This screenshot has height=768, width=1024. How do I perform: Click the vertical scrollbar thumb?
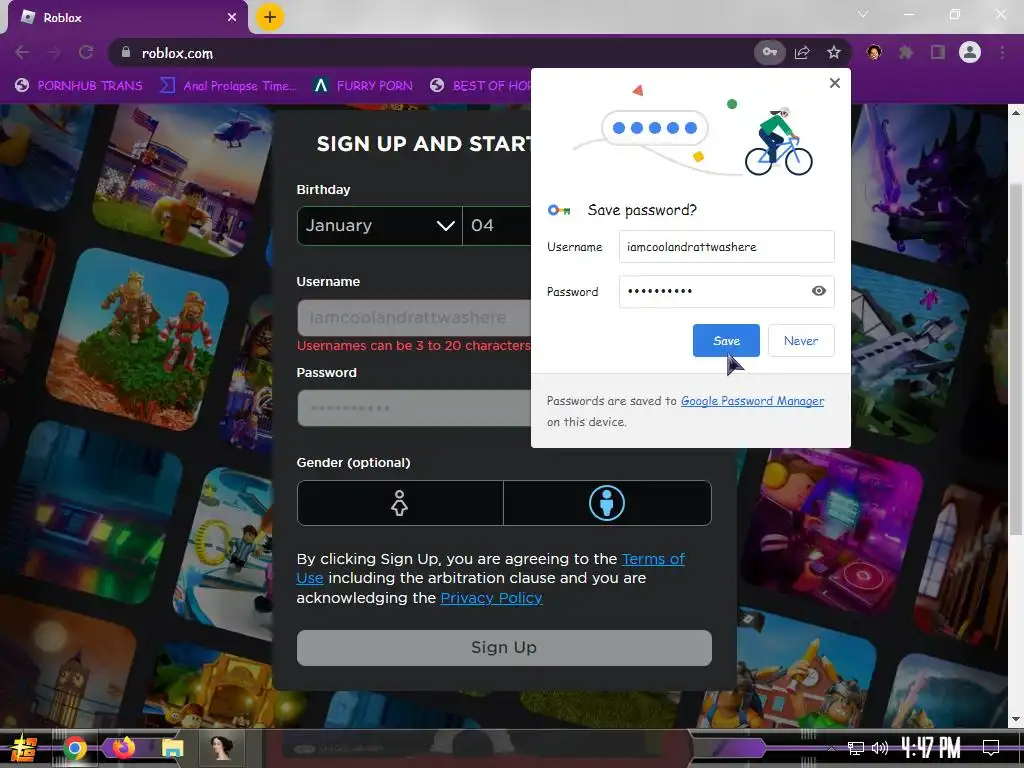point(1016,359)
